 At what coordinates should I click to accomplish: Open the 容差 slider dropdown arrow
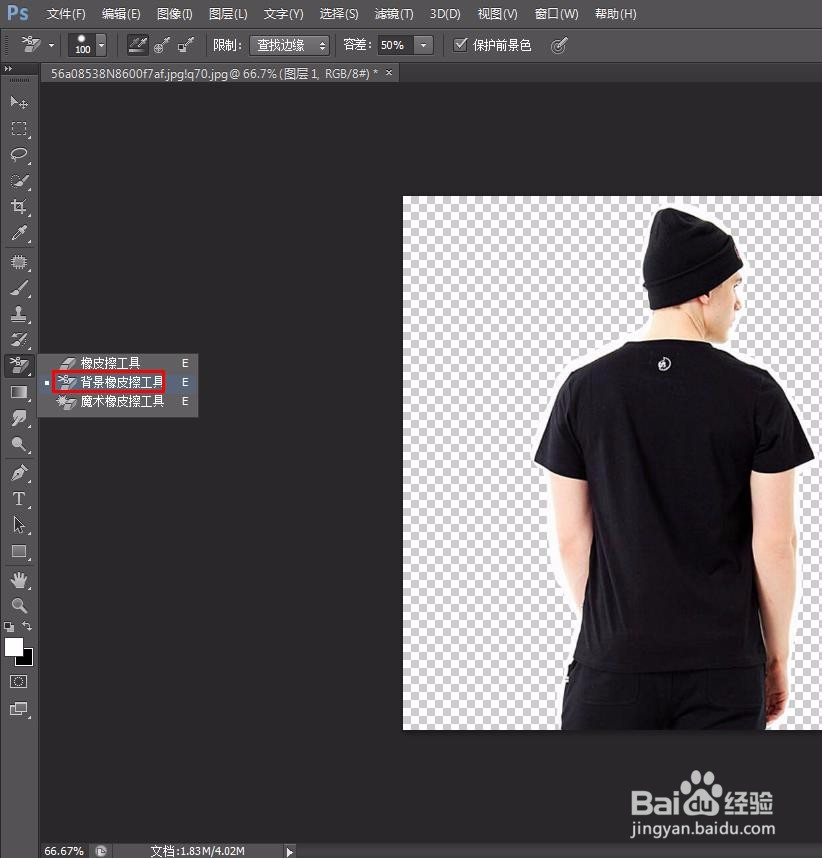[424, 45]
